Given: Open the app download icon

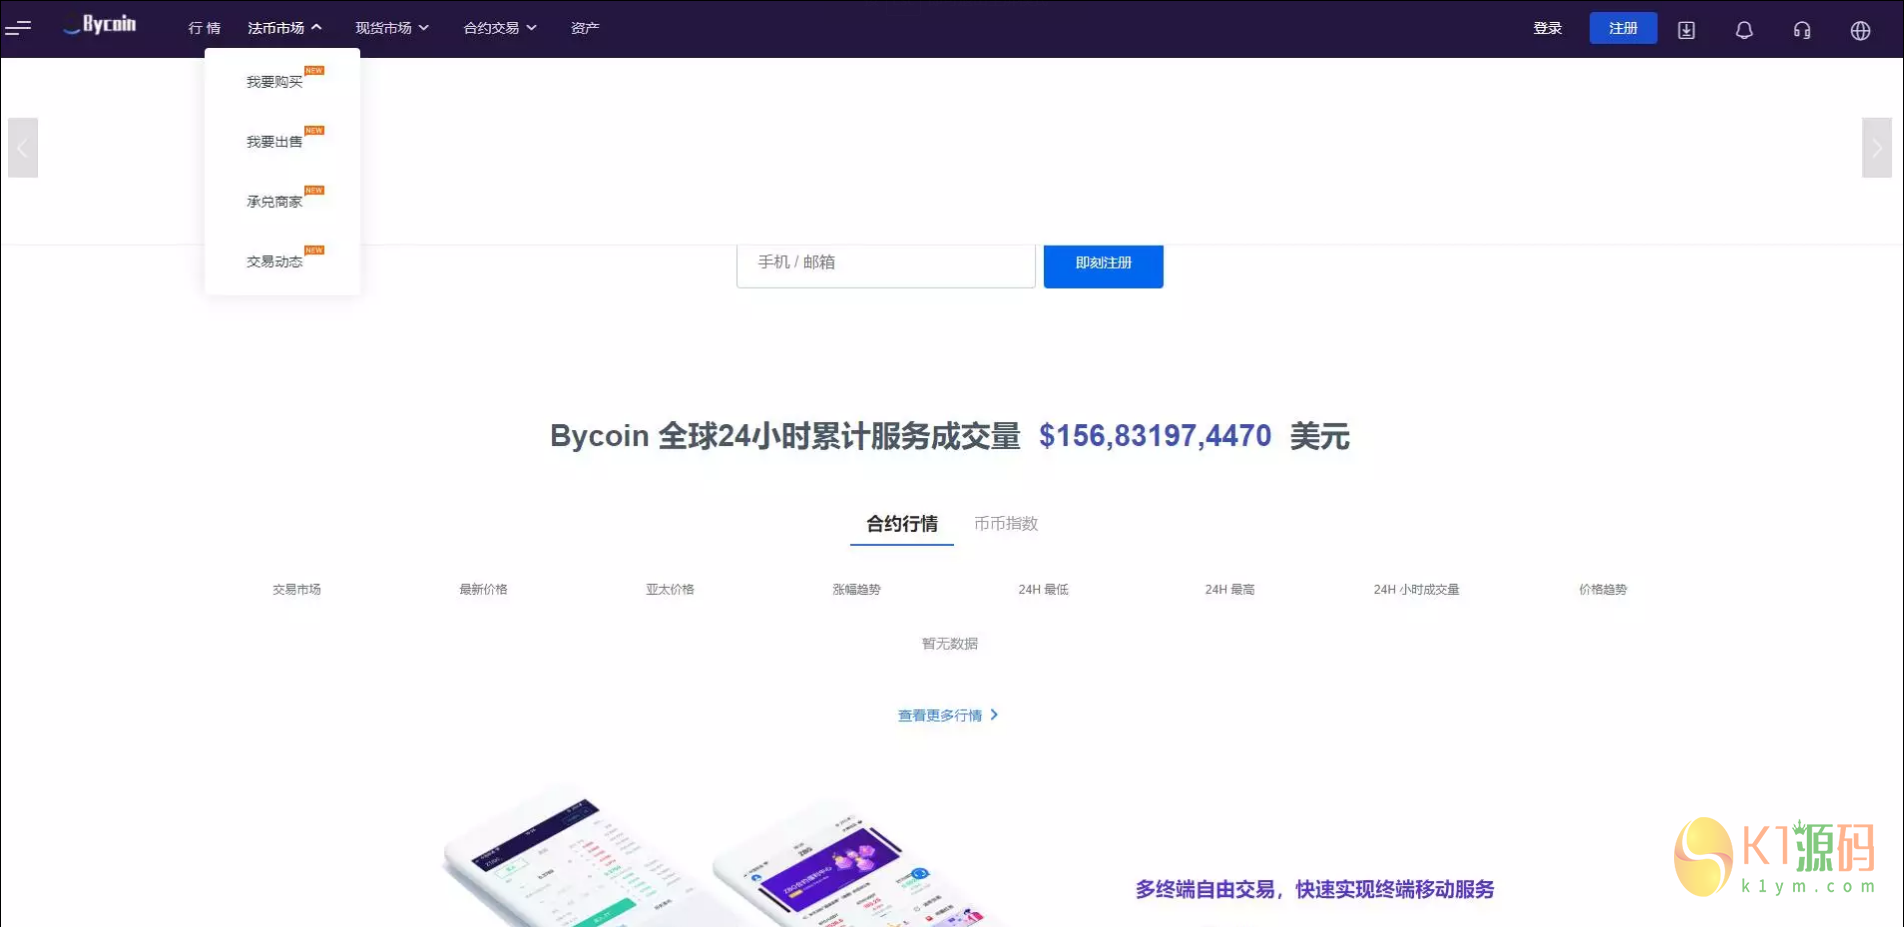Looking at the screenshot, I should pos(1686,30).
